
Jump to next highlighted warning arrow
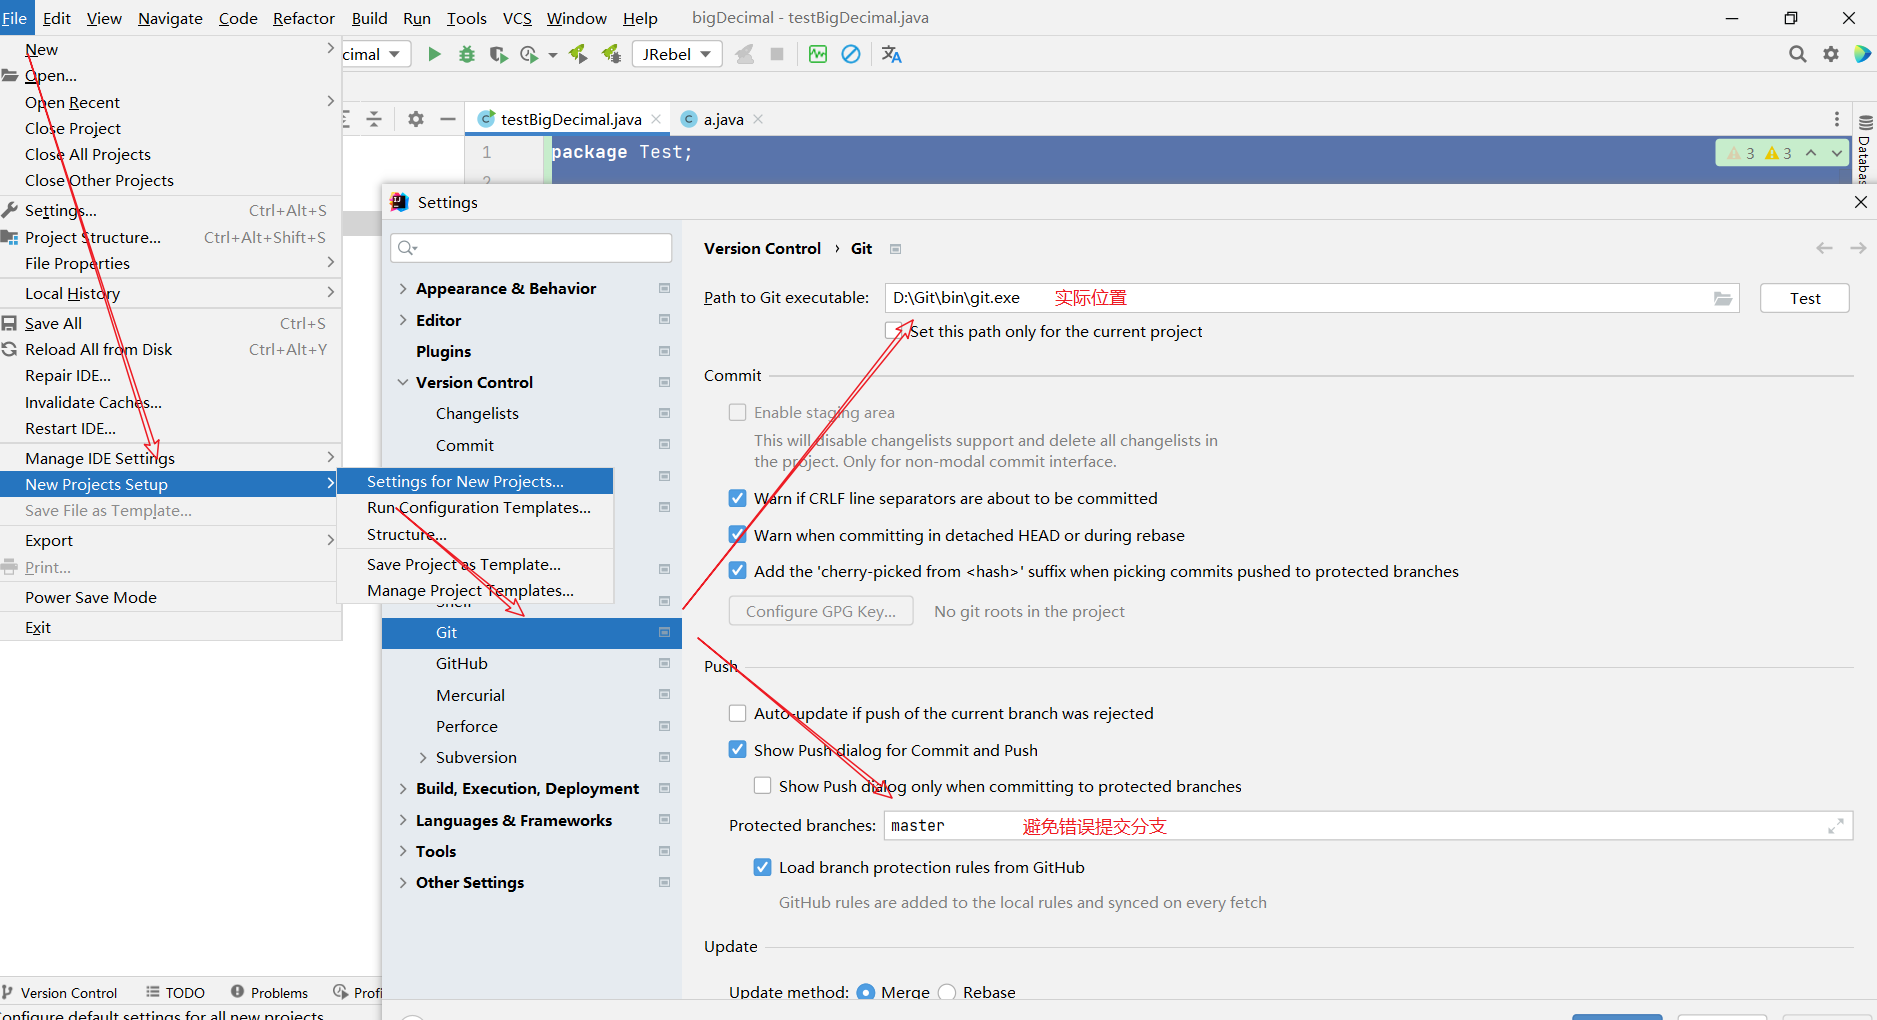pos(1837,153)
